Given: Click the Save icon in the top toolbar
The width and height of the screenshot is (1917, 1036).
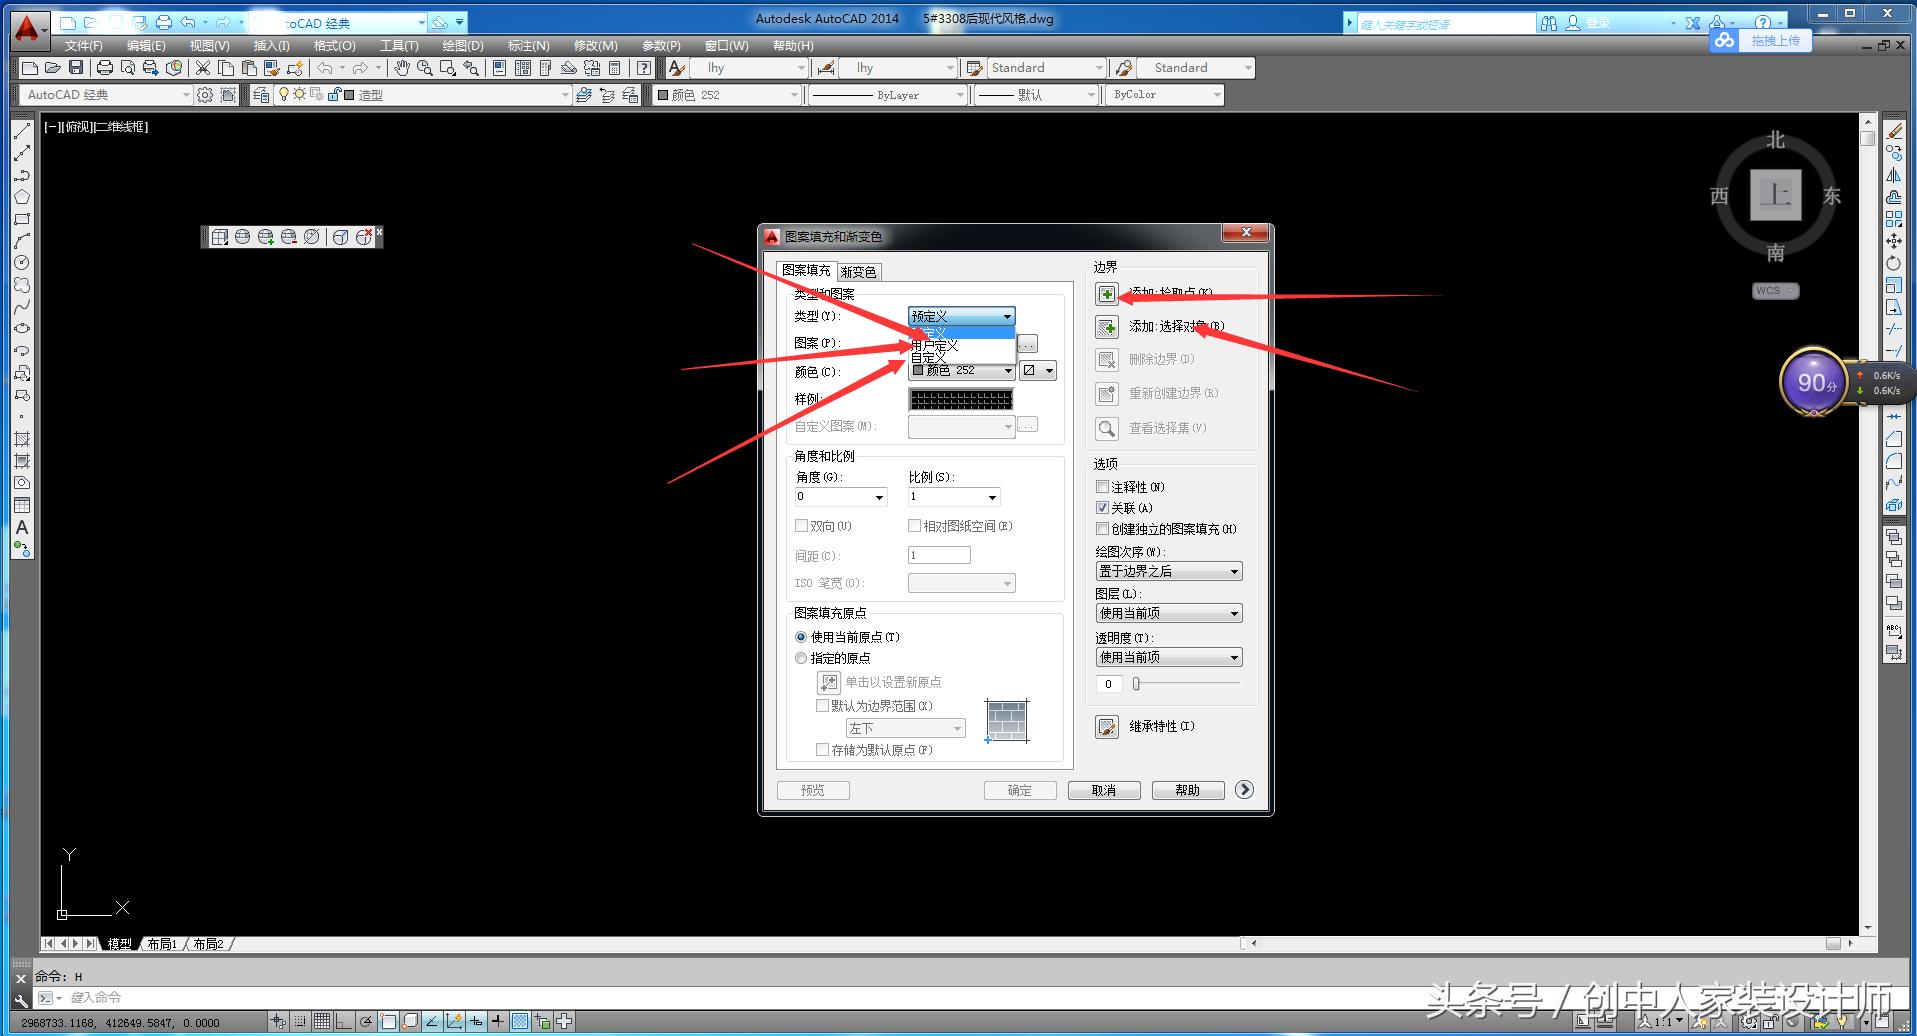Looking at the screenshot, I should tap(75, 67).
